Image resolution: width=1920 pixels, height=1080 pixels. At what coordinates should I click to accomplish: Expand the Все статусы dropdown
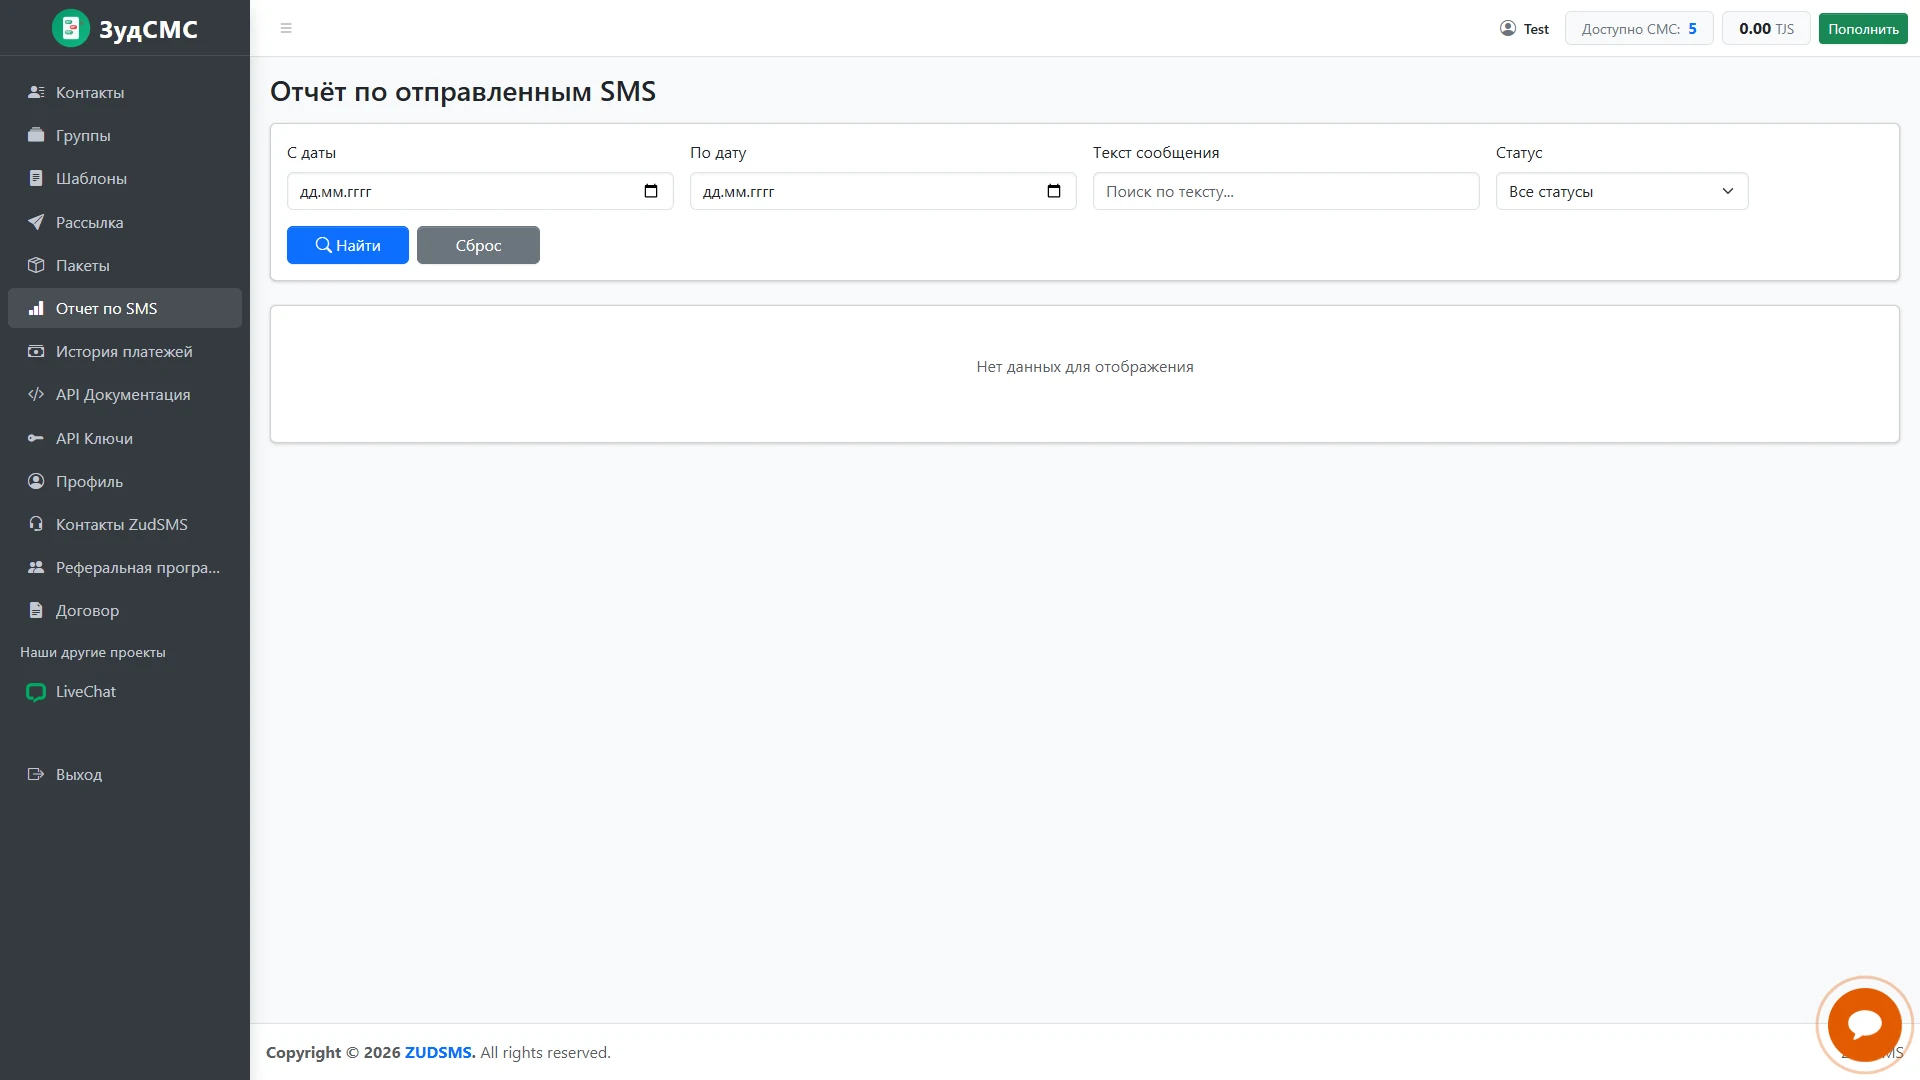pos(1622,191)
